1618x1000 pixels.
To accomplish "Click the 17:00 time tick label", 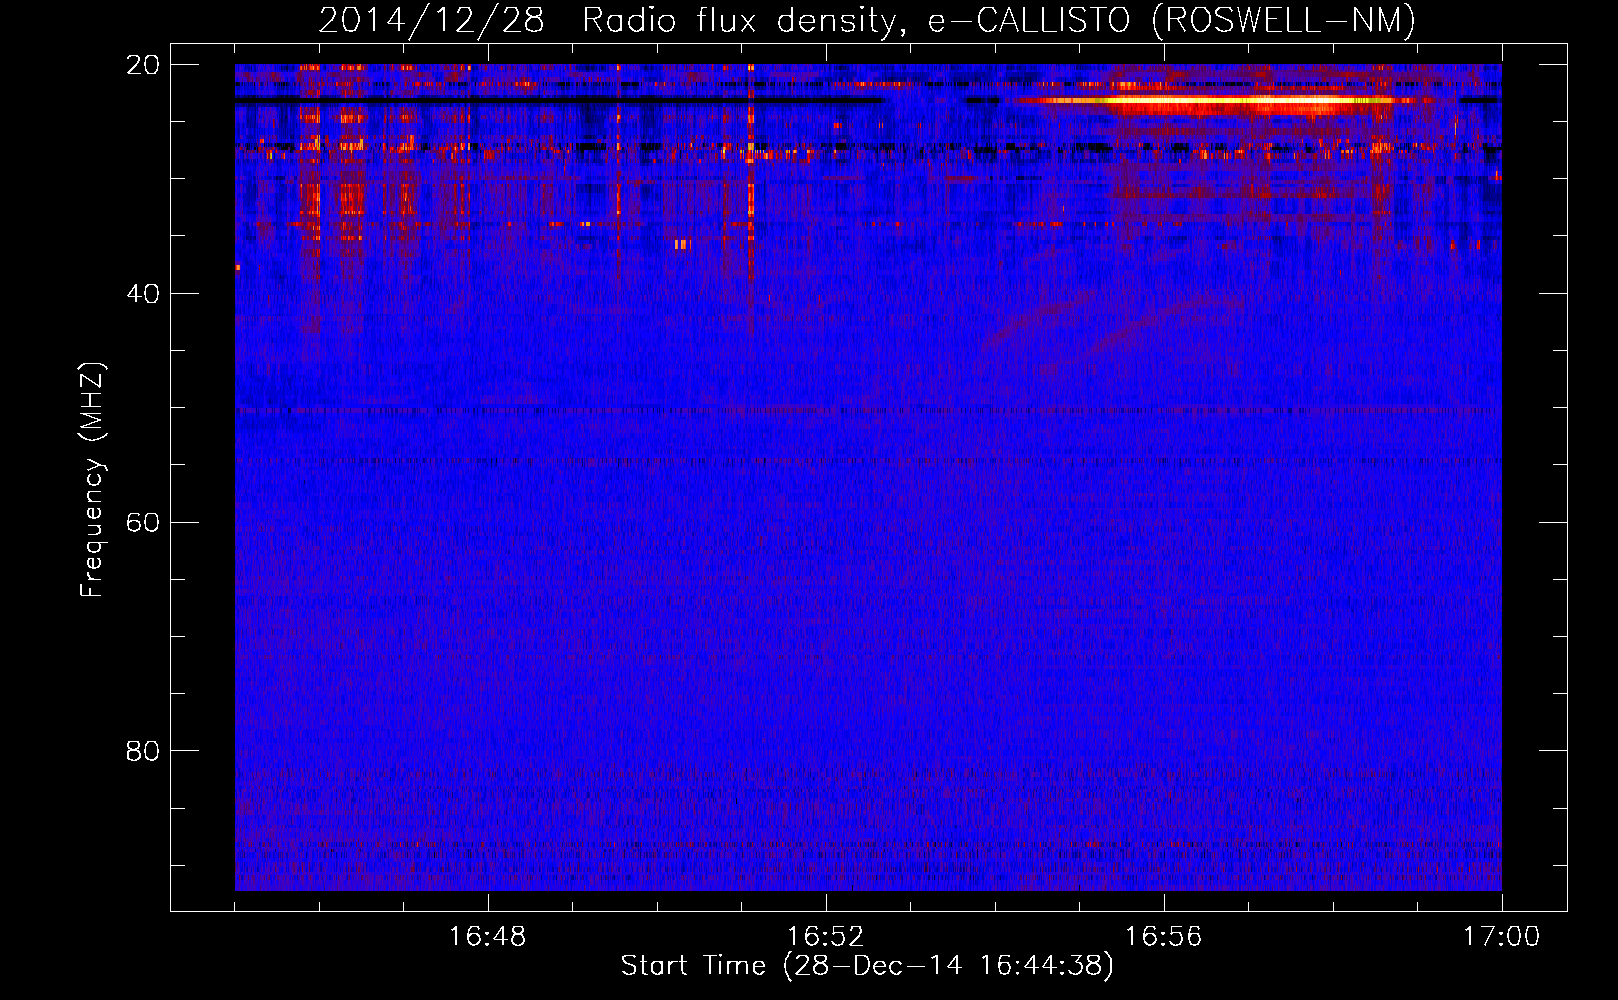I will (x=1502, y=937).
